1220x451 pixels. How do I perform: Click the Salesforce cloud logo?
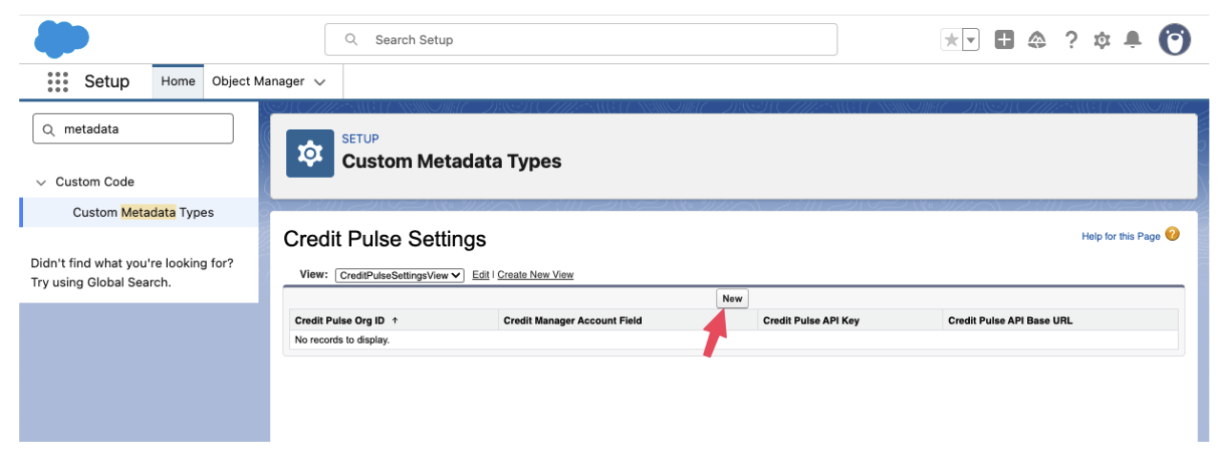pos(61,40)
